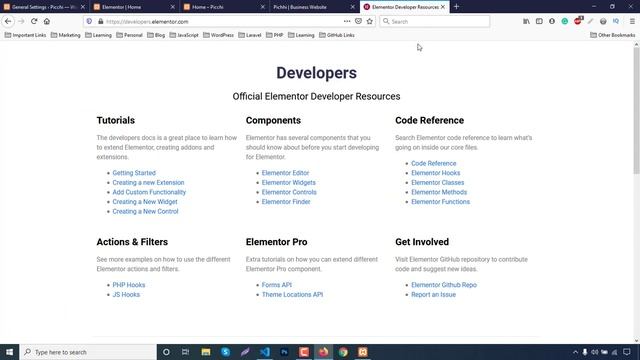Open the tracking protection shield icon
Image resolution: width=640 pixels, height=360 pixels.
click(x=89, y=21)
